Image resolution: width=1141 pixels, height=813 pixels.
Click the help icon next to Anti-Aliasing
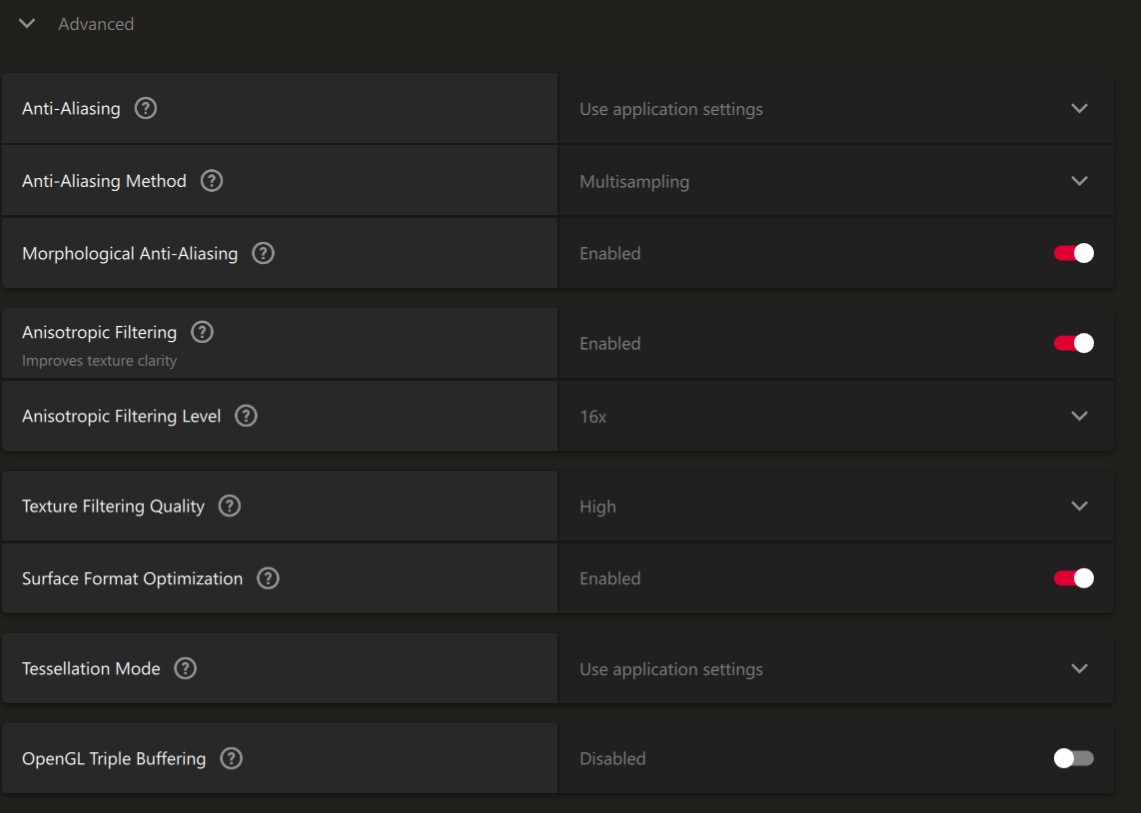[145, 109]
